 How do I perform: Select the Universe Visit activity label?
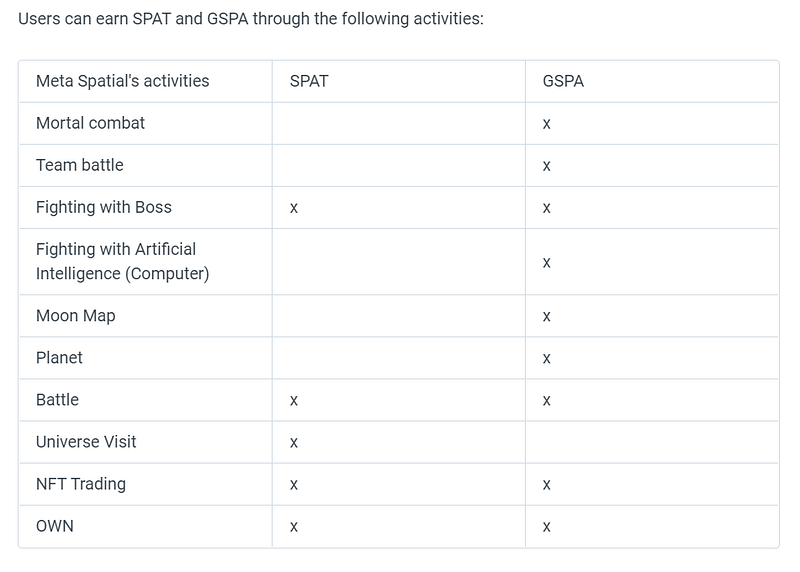coord(86,442)
